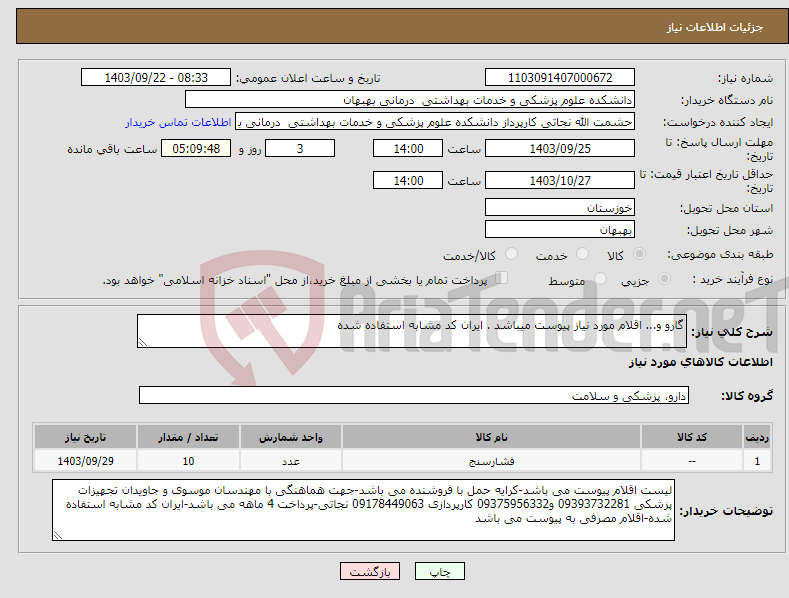Click the request creator name field
The width and height of the screenshot is (789, 598).
click(435, 122)
